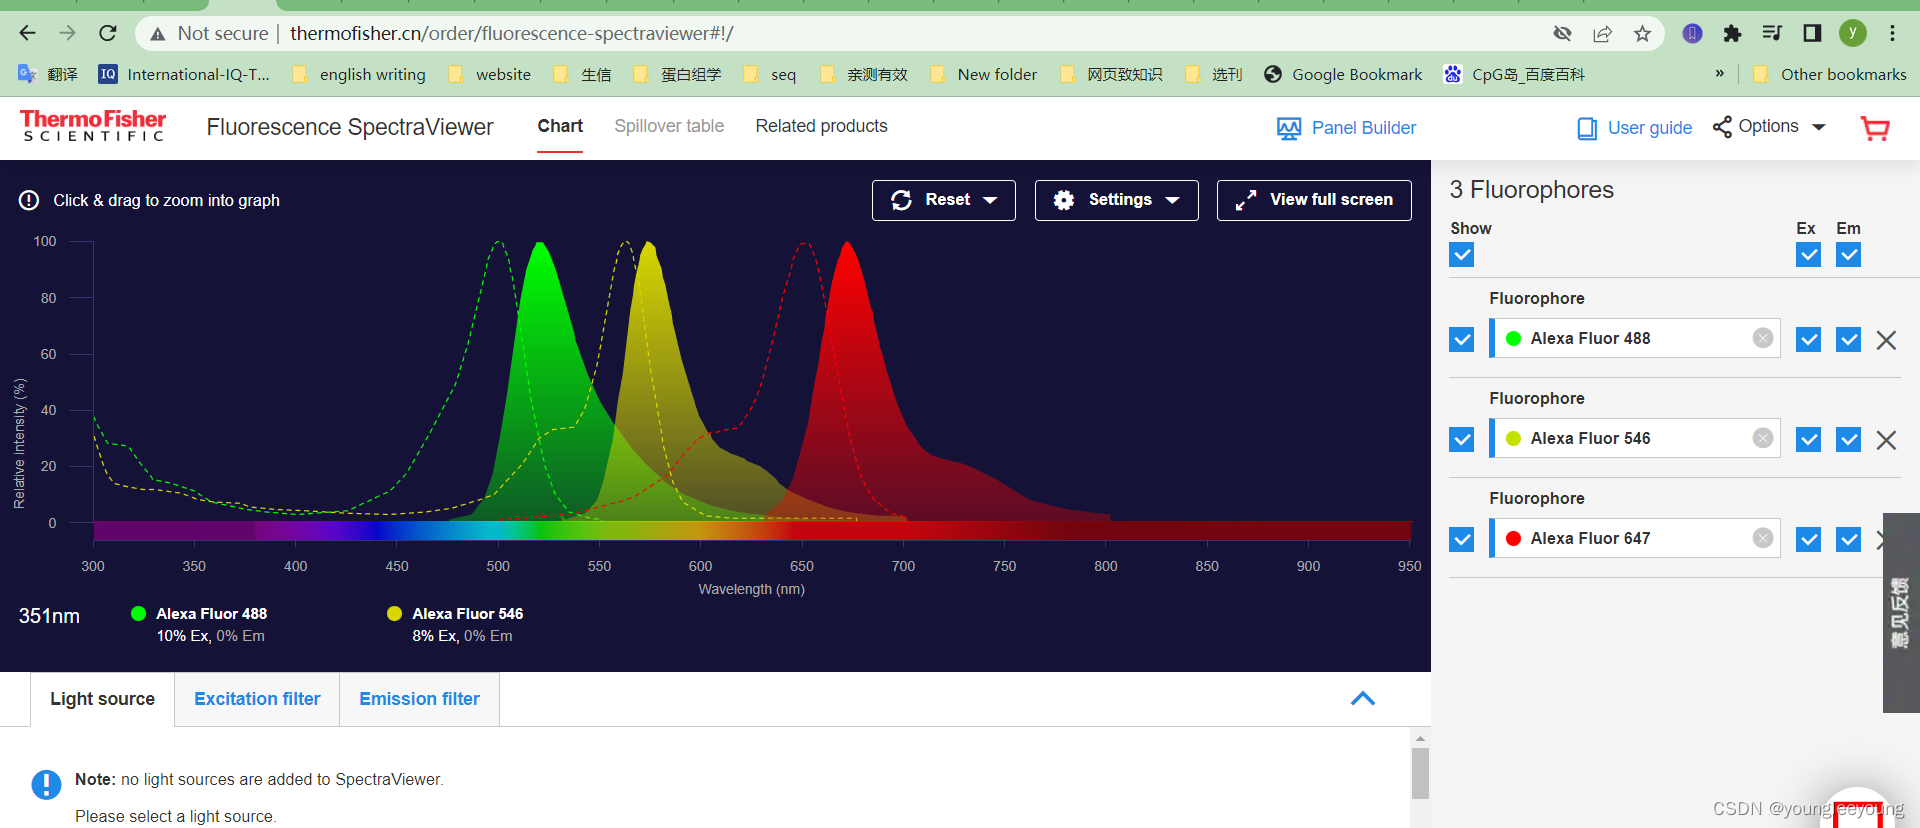Clear the Alexa Fluor 546 selection field
1920x828 pixels.
[1763, 438]
